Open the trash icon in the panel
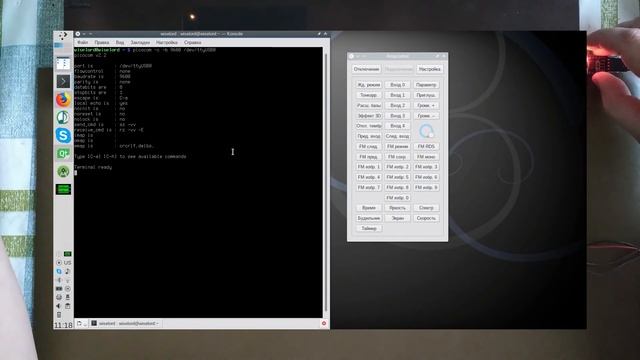The width and height of the screenshot is (640, 360). tap(59, 315)
